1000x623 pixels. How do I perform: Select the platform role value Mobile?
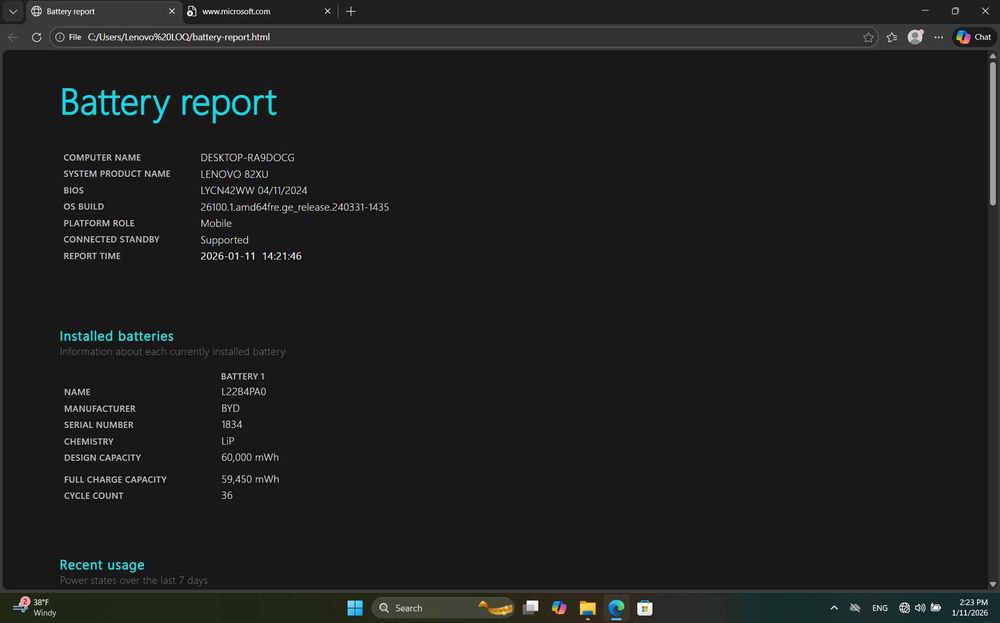click(216, 224)
